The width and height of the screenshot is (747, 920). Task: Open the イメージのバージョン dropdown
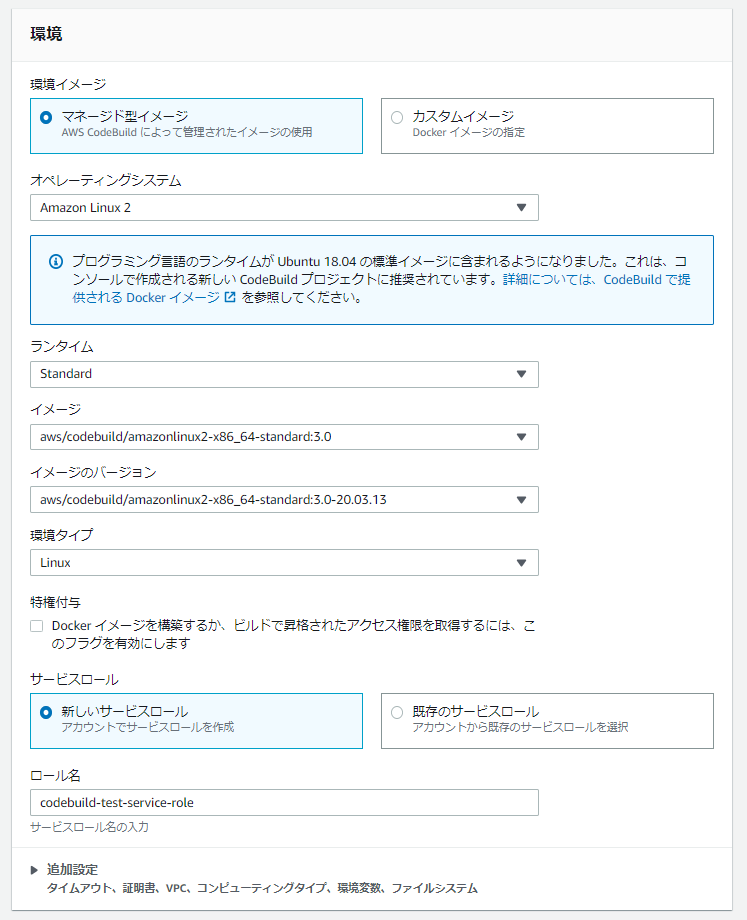click(284, 500)
